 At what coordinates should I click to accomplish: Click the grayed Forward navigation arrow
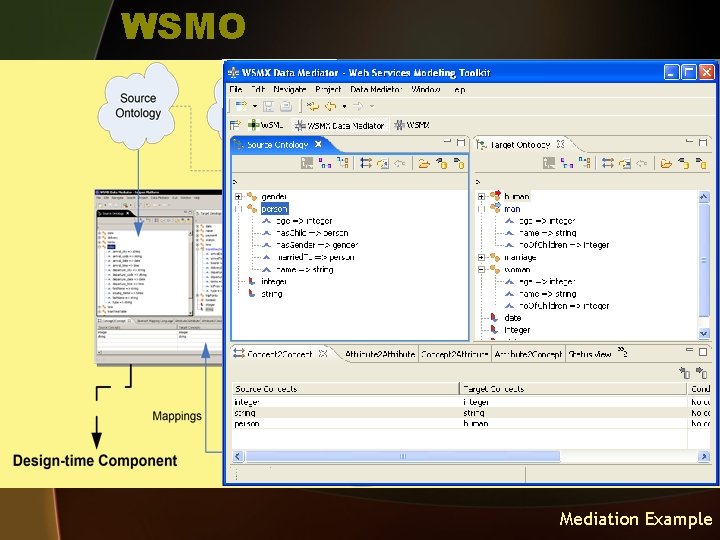pyautogui.click(x=358, y=107)
